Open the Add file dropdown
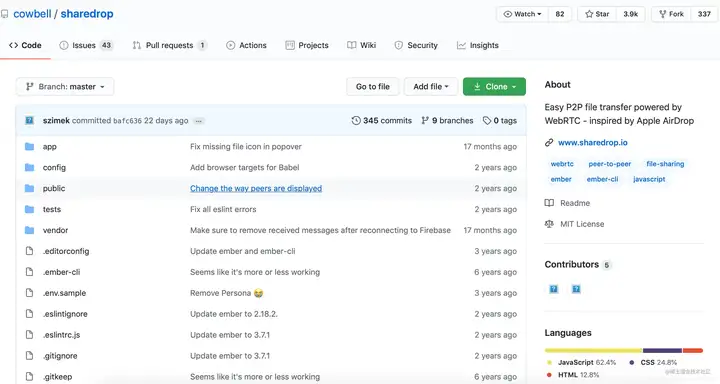Image resolution: width=720 pixels, height=384 pixels. tap(431, 86)
